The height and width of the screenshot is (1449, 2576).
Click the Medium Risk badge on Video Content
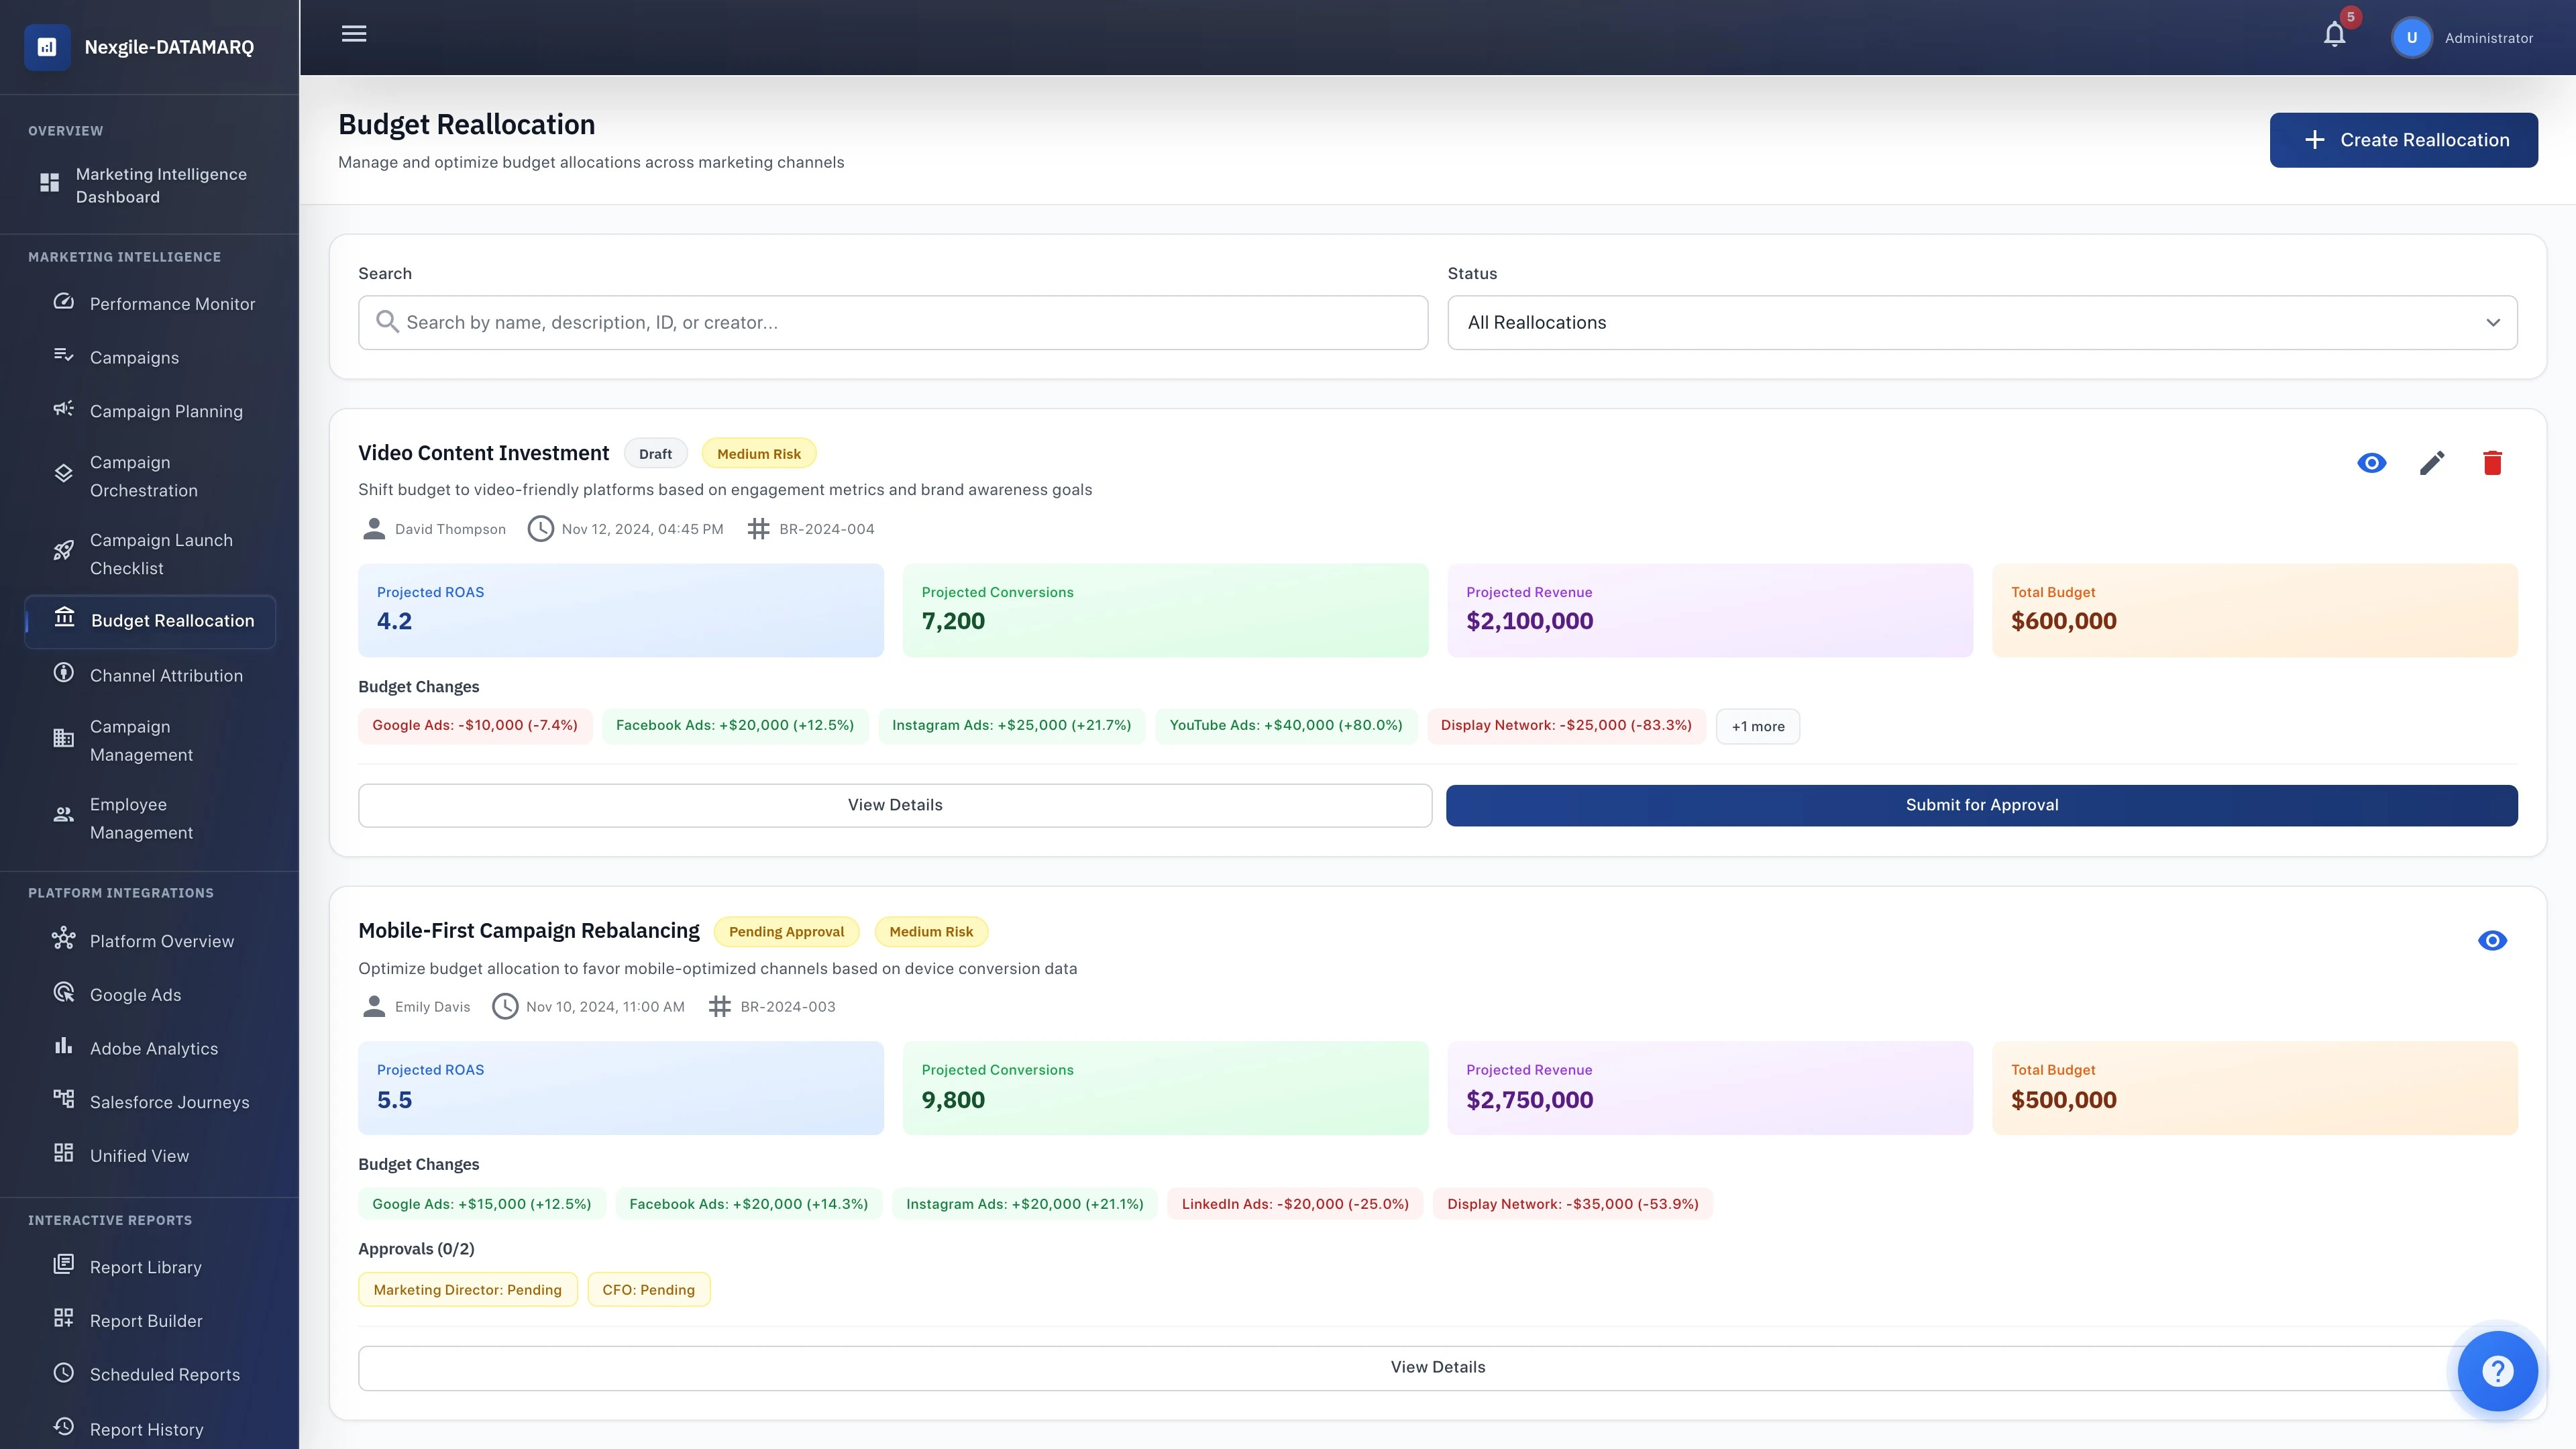coord(758,454)
